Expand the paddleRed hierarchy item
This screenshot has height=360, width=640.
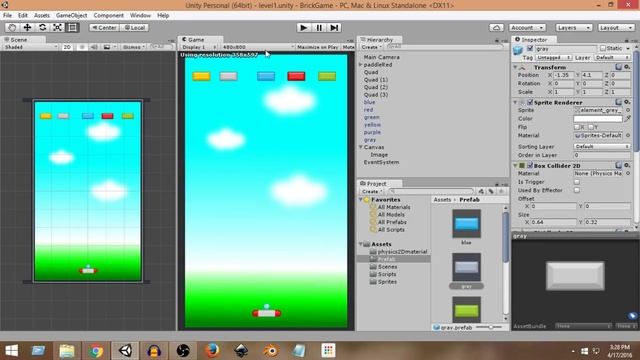[360, 64]
